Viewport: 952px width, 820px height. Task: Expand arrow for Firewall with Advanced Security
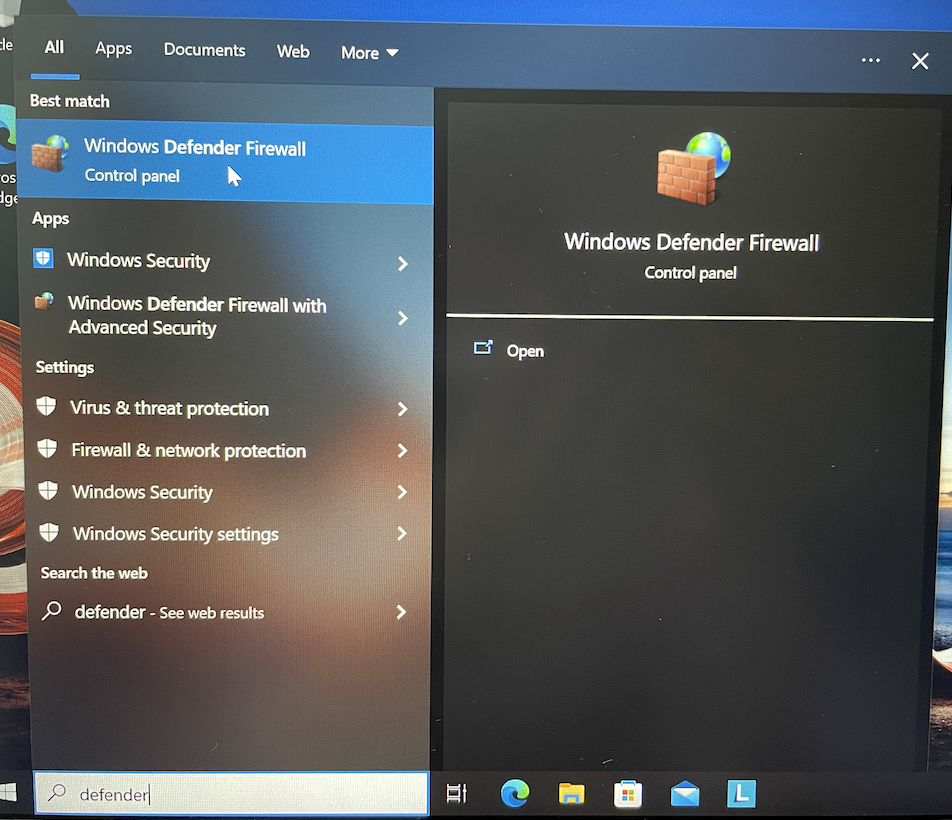point(403,318)
